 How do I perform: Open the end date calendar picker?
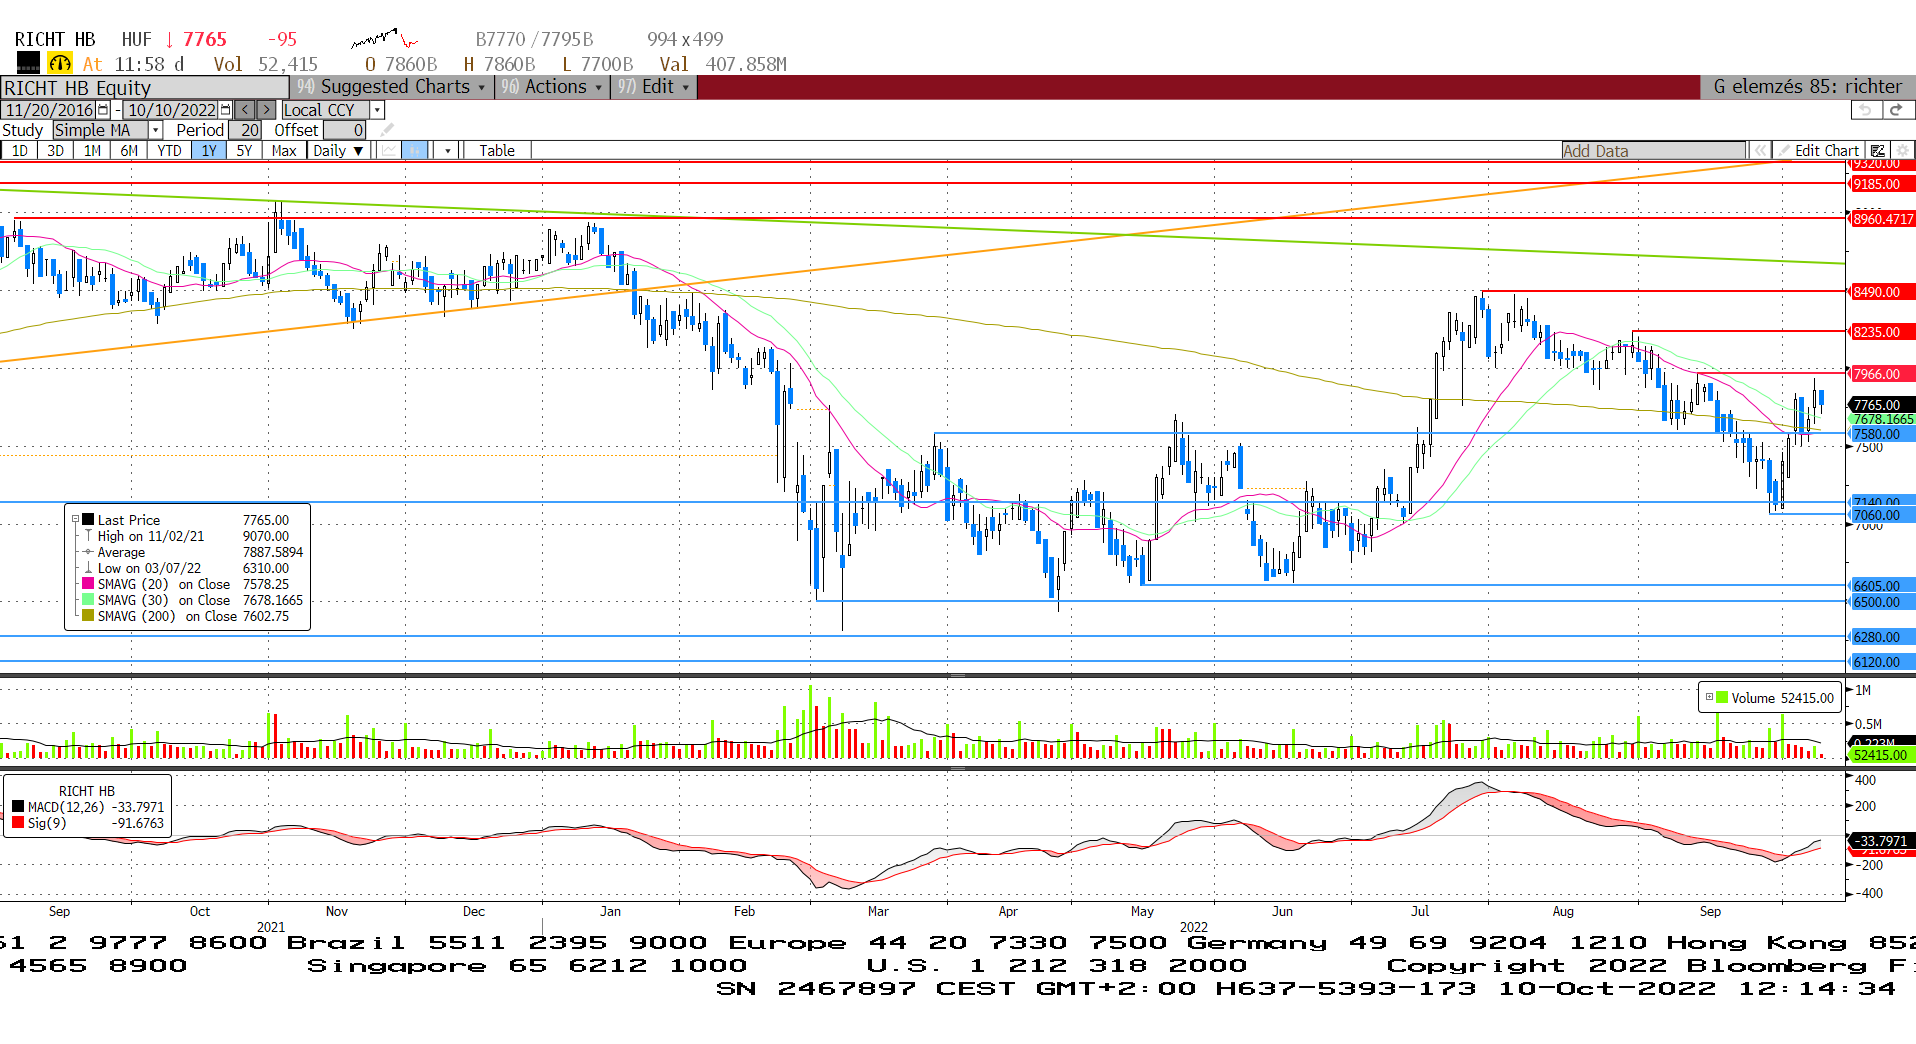click(225, 110)
